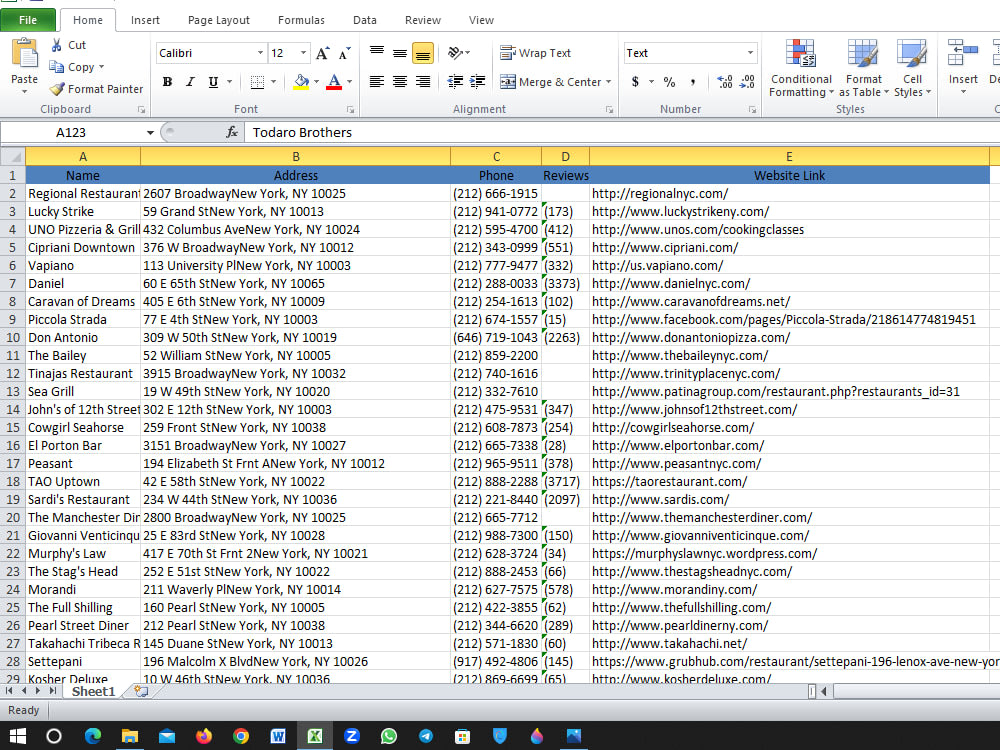Switch to the Page Layout tab
The width and height of the screenshot is (1000, 750).
[x=219, y=20]
